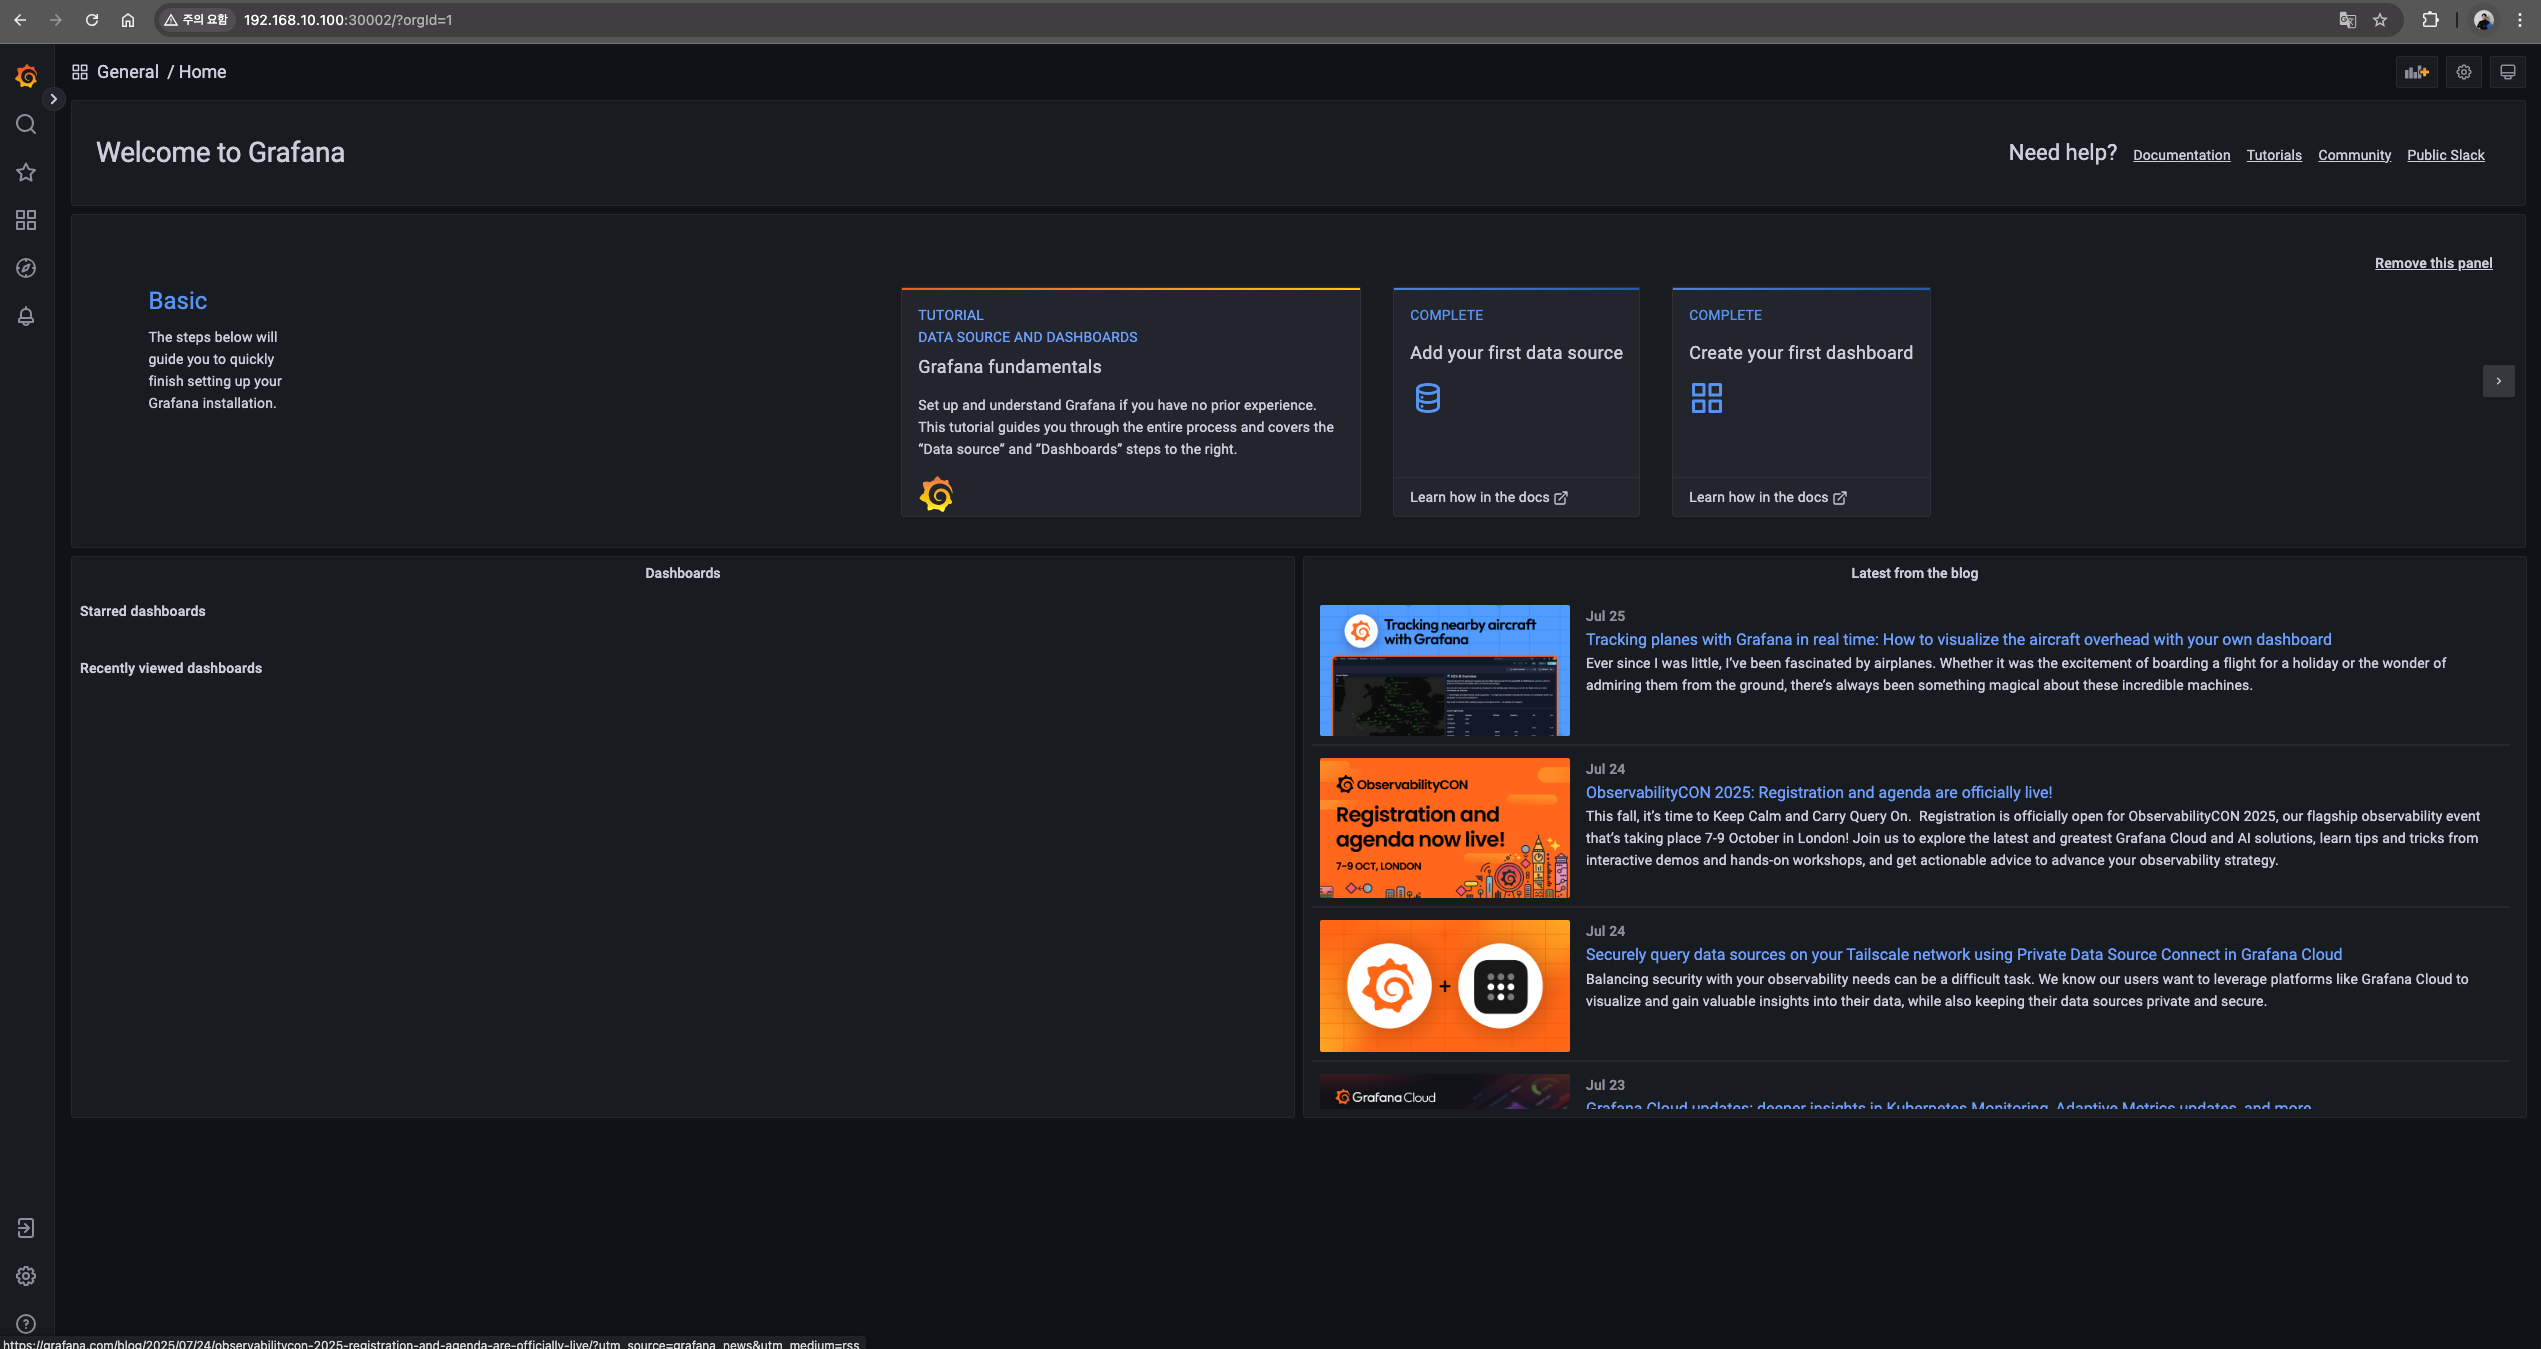Open the Dashboards grid icon in sidebar

(26, 220)
